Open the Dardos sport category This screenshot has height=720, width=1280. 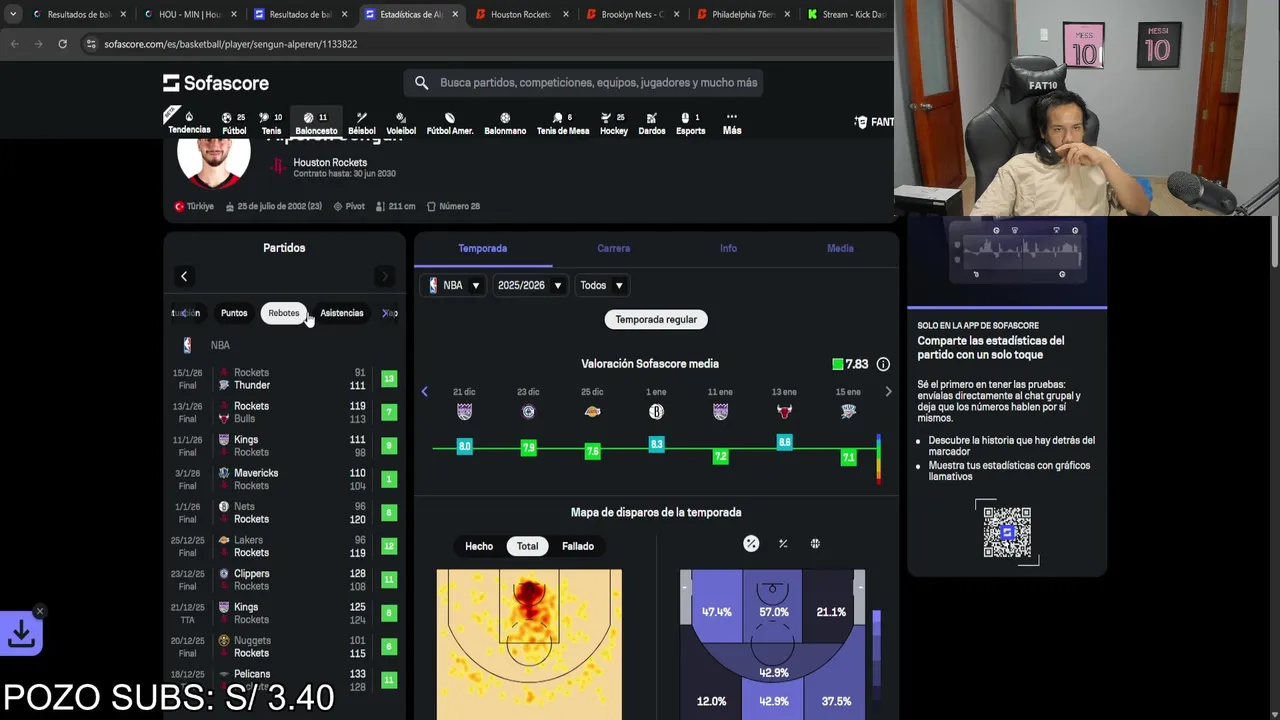tap(652, 123)
